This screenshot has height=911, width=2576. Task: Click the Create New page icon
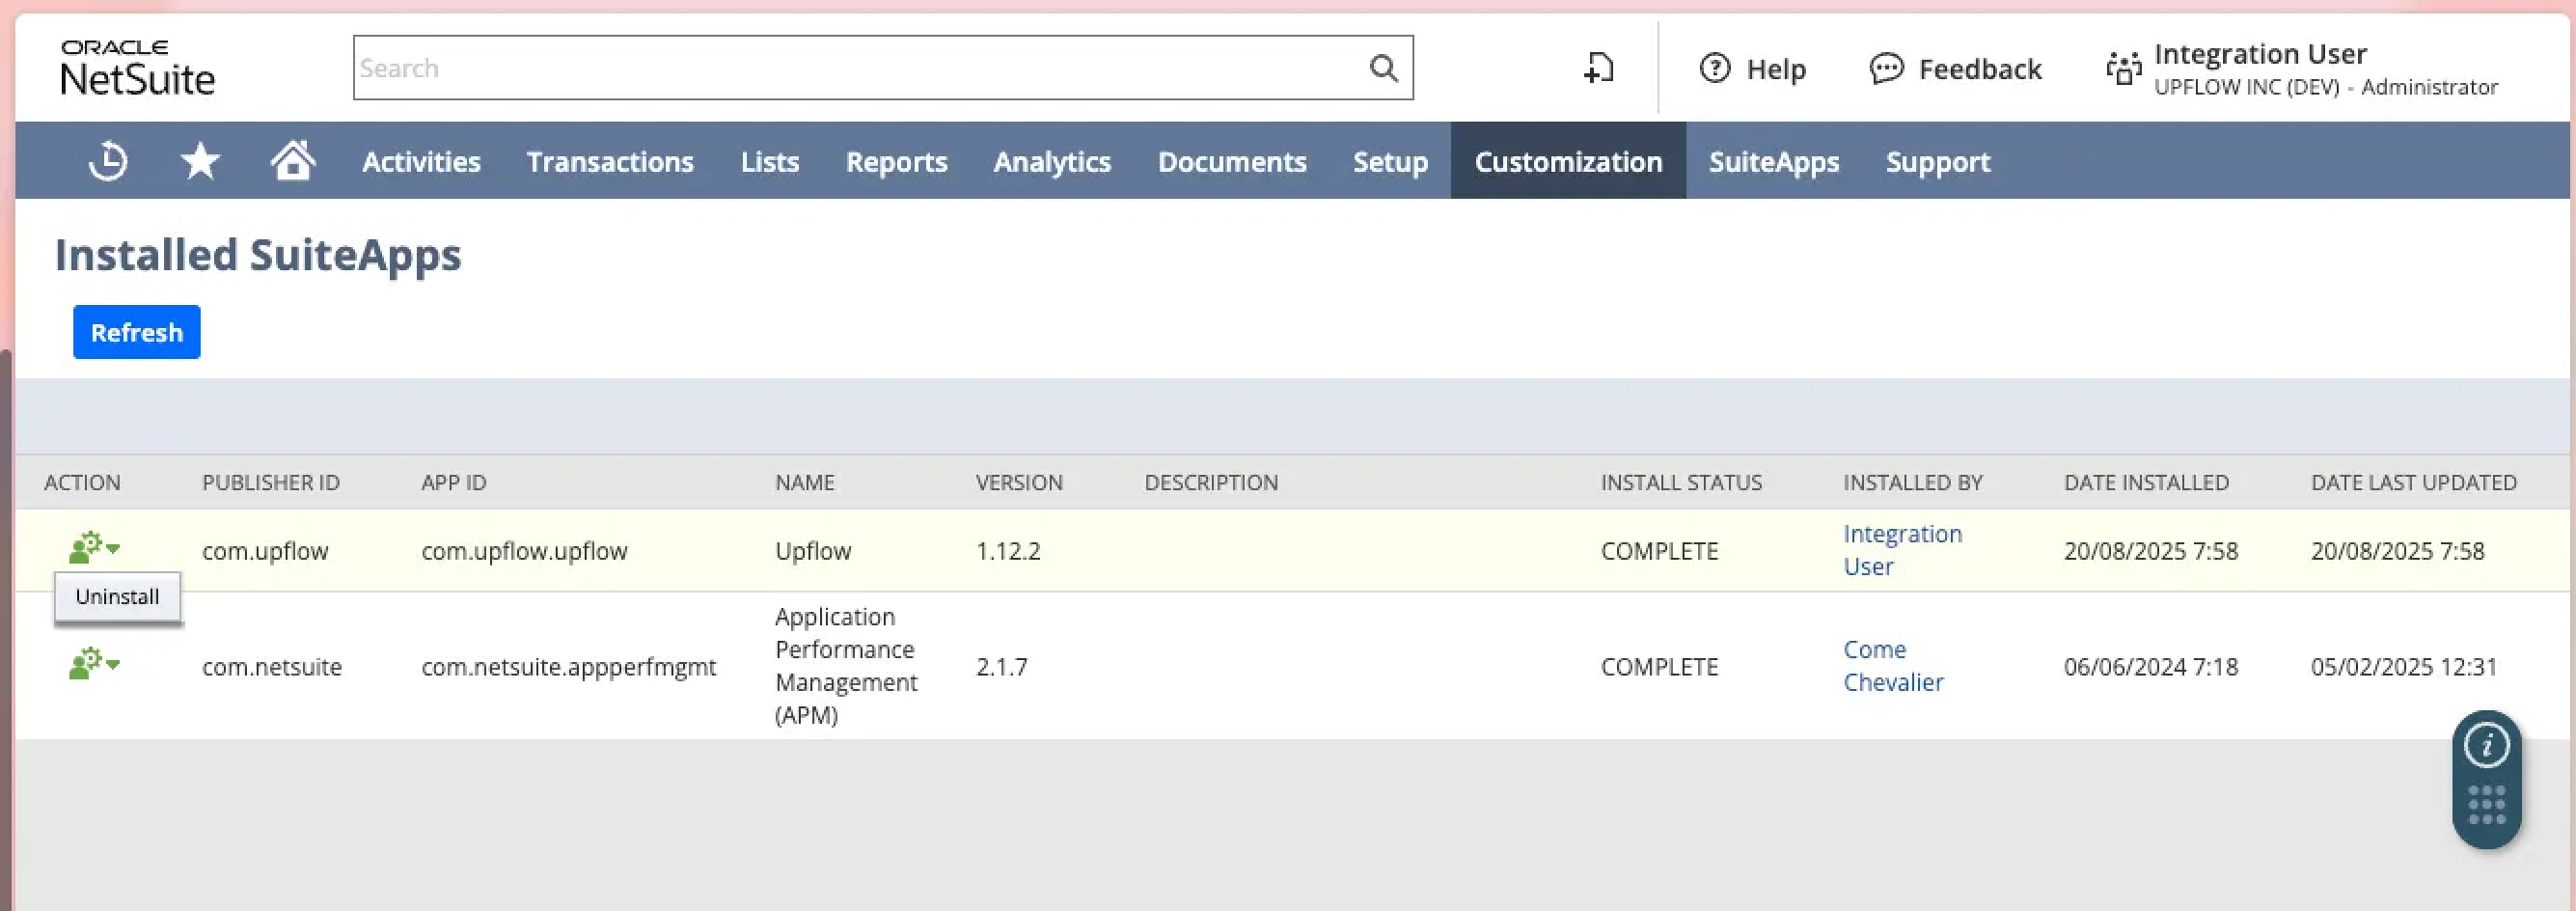1598,68
